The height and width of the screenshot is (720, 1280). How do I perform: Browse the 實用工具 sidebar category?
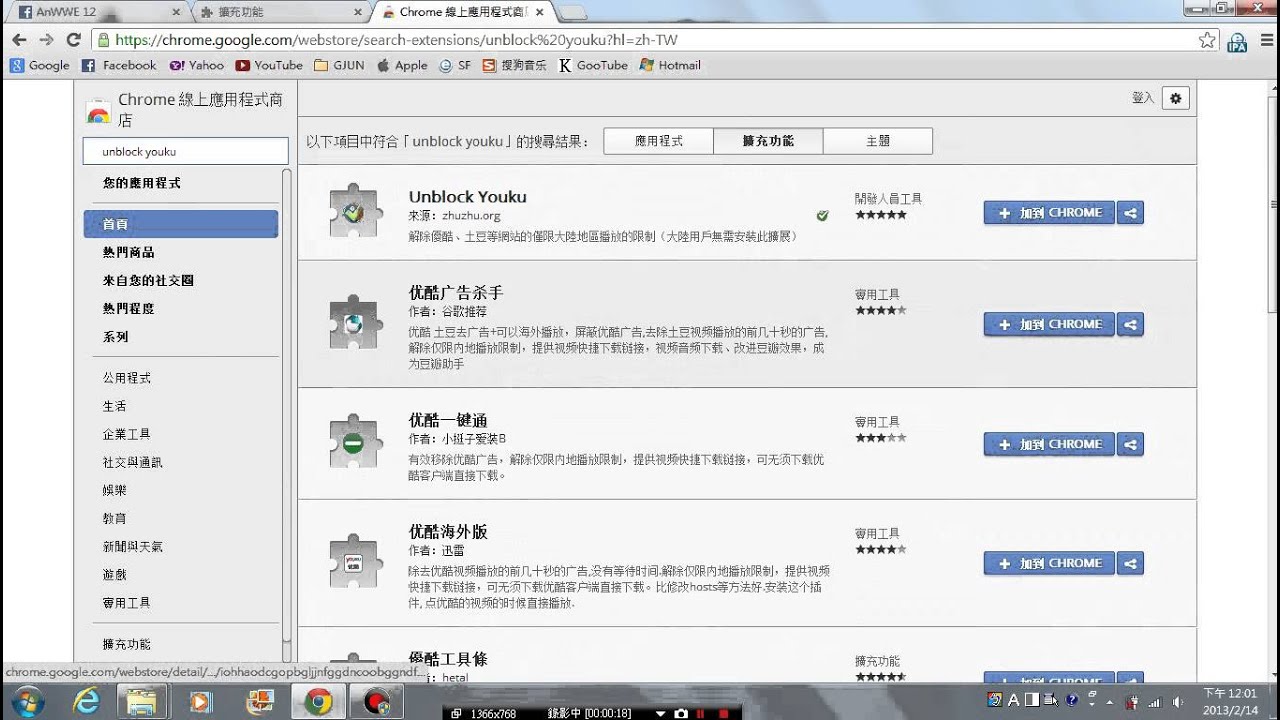(x=126, y=603)
